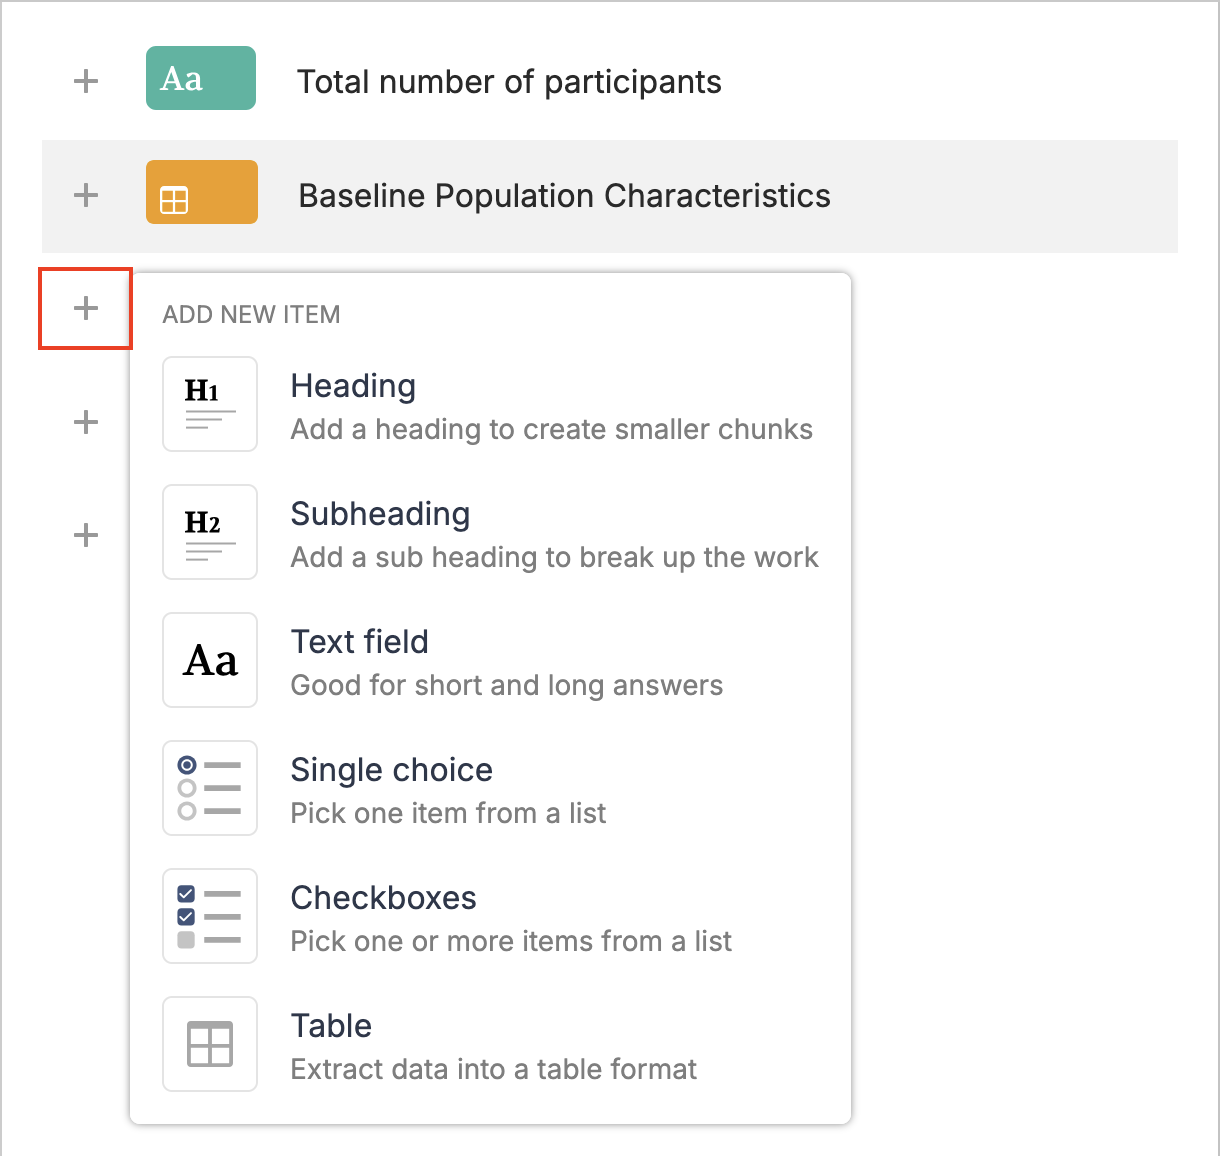
Task: Click the green Aa text field badge
Action: coord(201,78)
